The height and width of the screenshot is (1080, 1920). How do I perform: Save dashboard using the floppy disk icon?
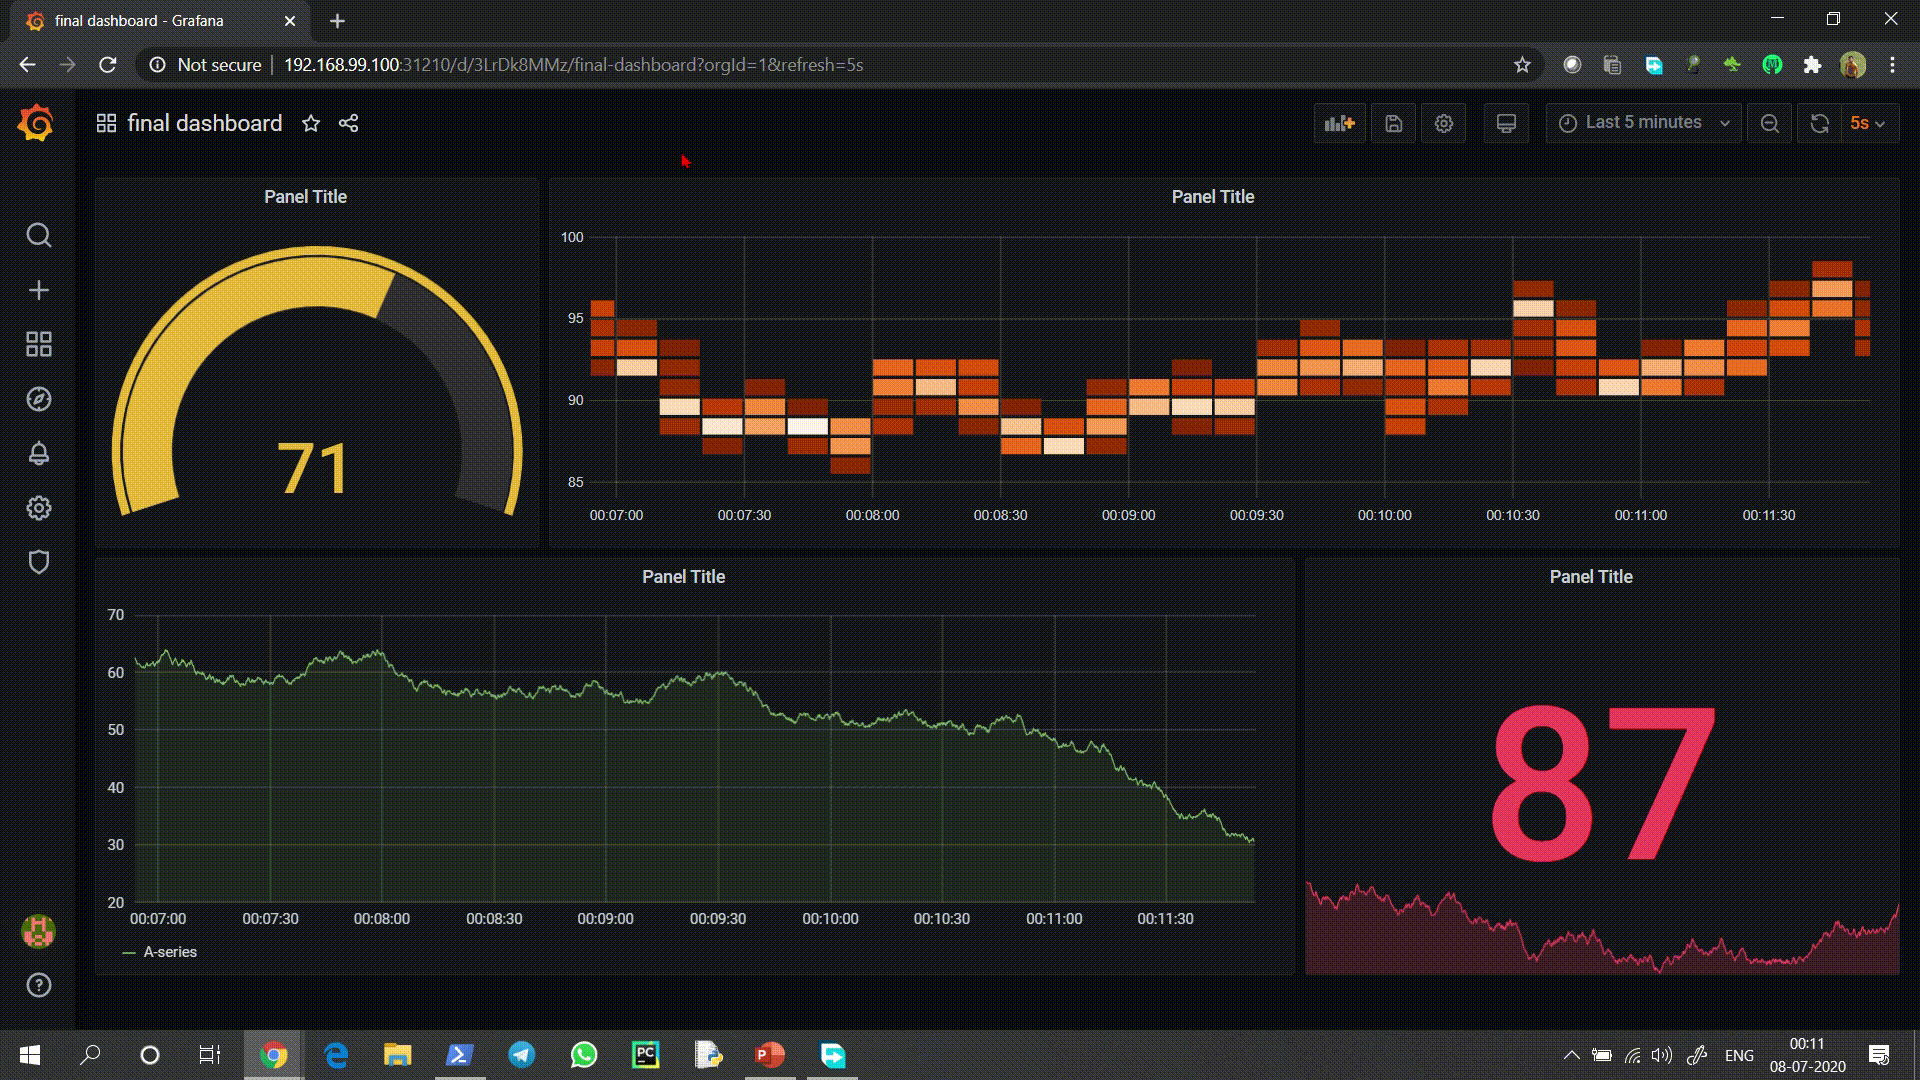(x=1393, y=123)
